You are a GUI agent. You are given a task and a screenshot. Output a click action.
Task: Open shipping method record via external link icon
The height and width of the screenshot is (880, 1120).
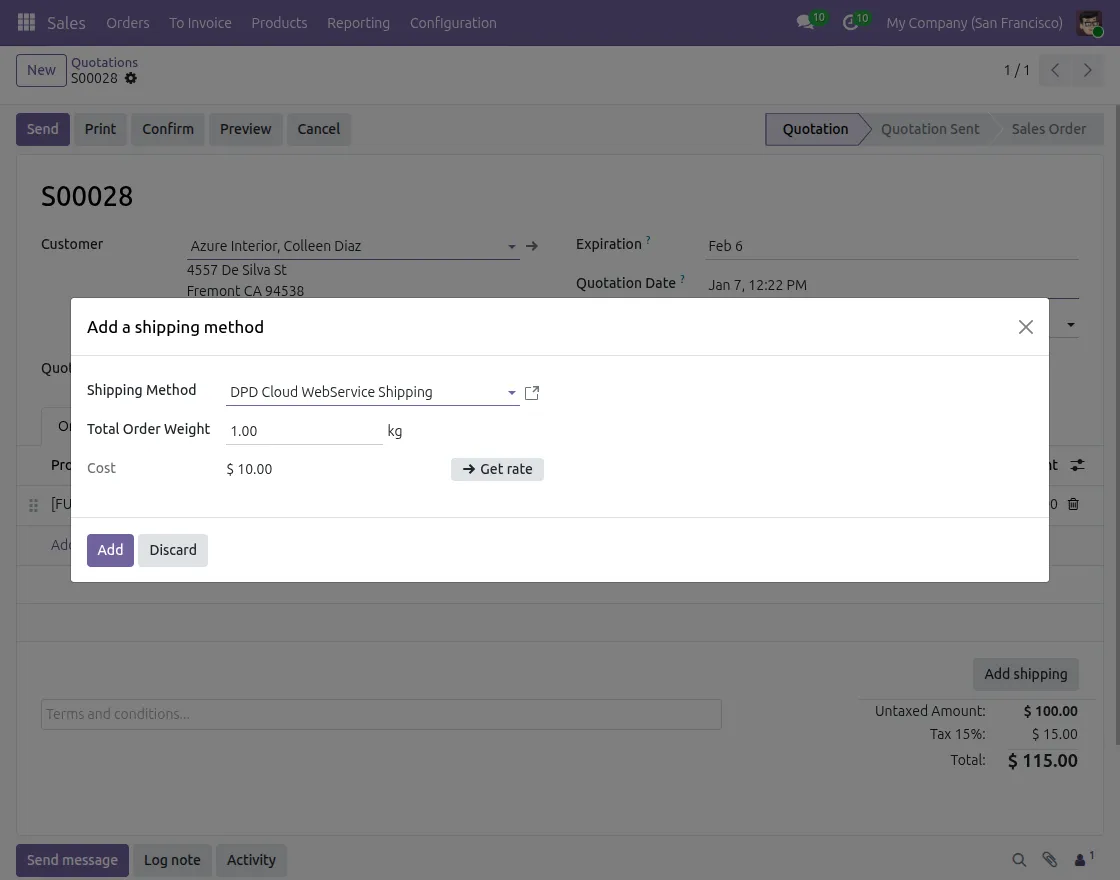(531, 392)
